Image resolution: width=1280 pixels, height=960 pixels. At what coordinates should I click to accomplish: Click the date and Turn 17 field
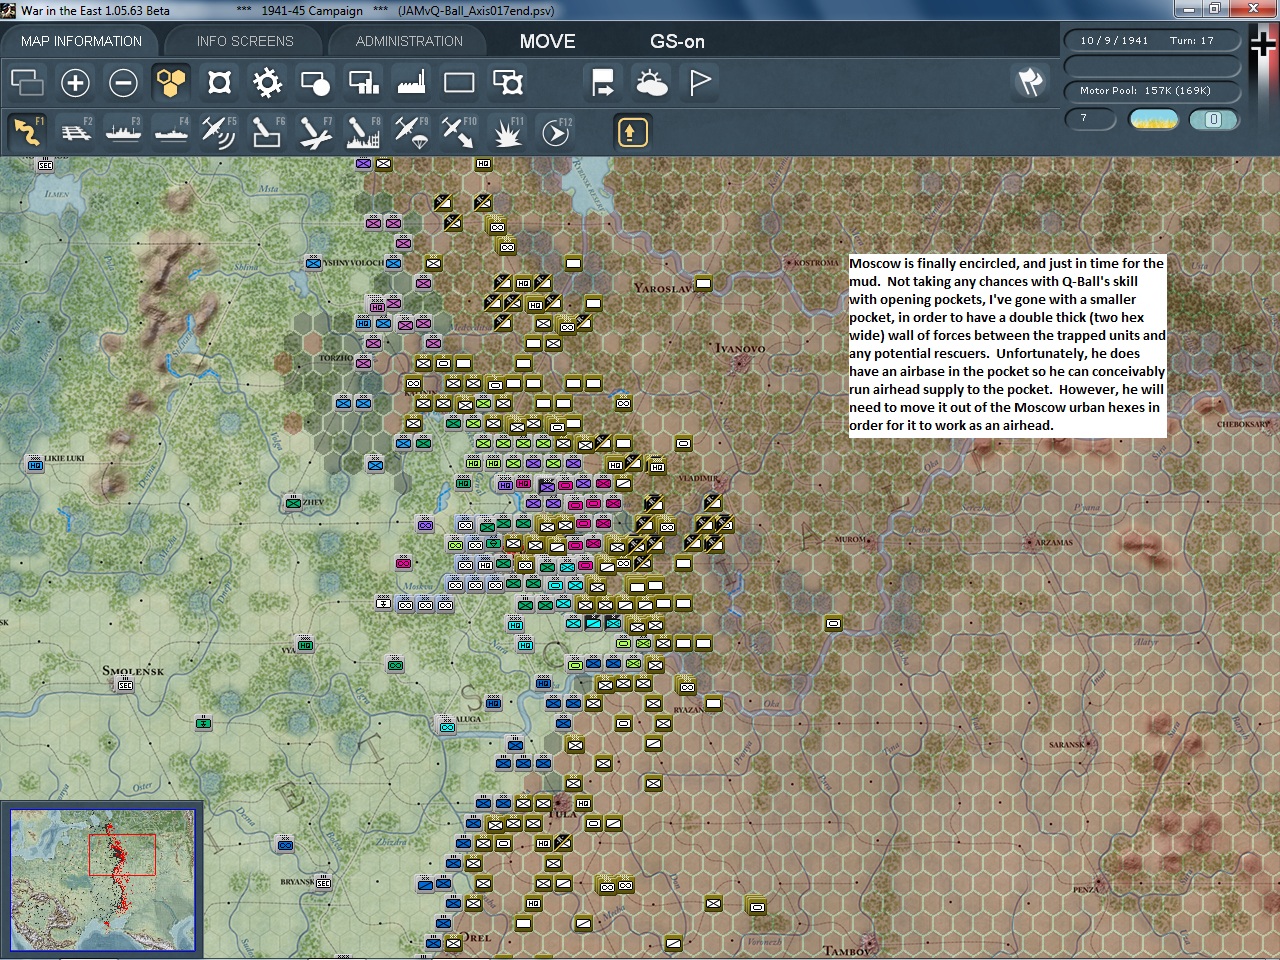(x=1151, y=41)
